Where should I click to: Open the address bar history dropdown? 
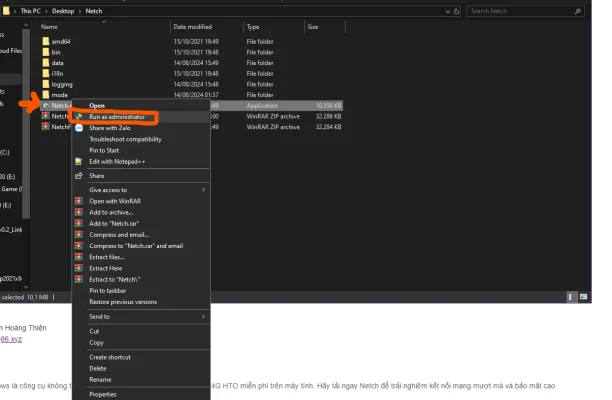448,11
